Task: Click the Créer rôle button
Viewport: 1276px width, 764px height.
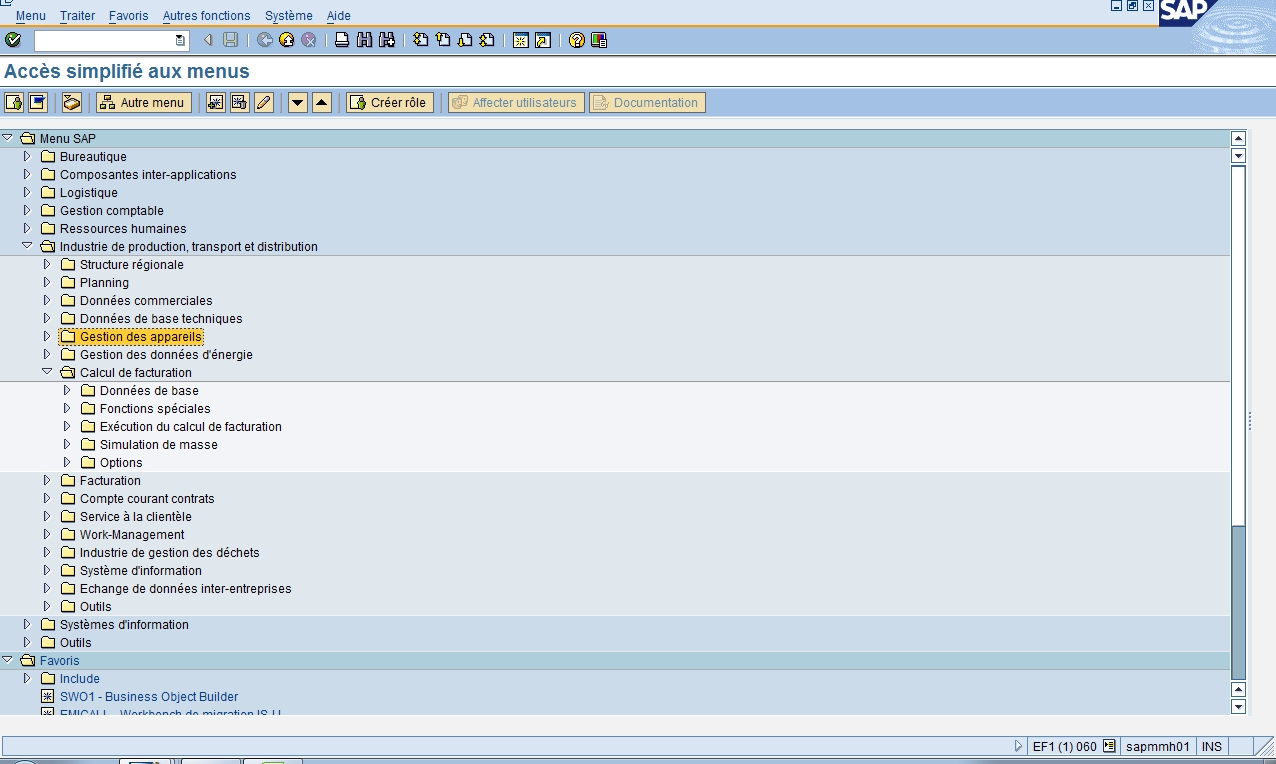Action: [x=390, y=102]
